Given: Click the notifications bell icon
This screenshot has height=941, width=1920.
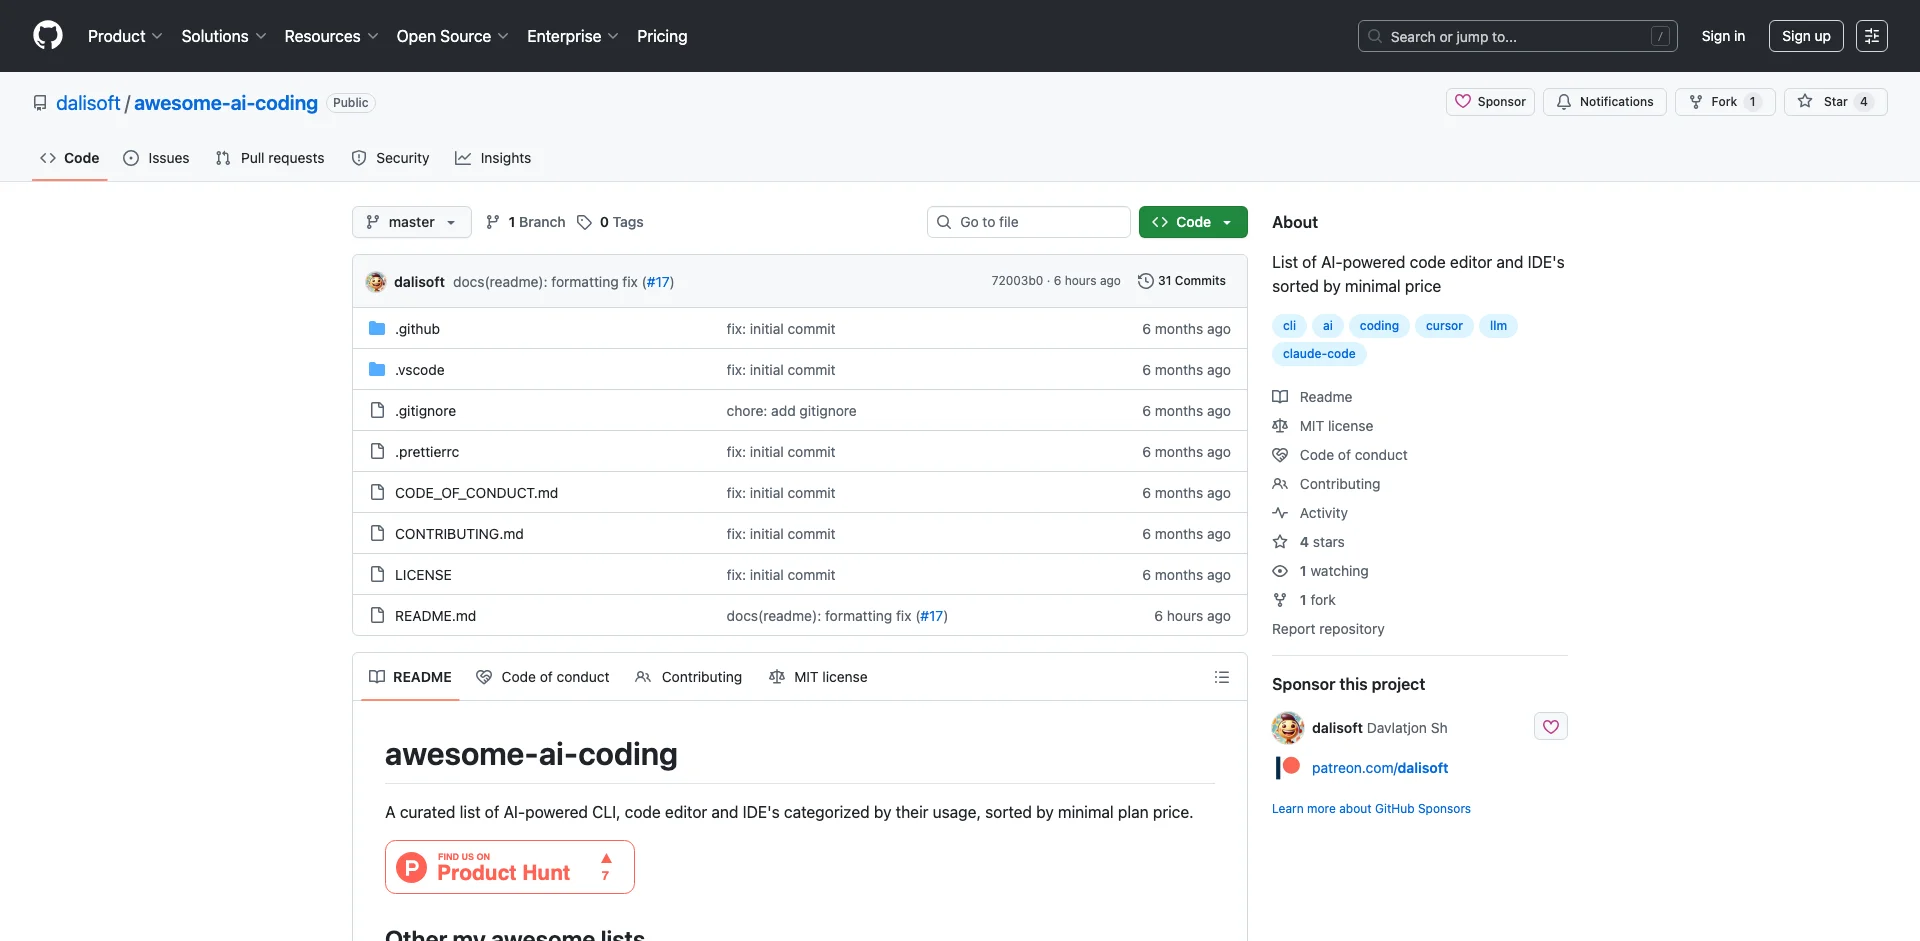Looking at the screenshot, I should click(x=1562, y=101).
